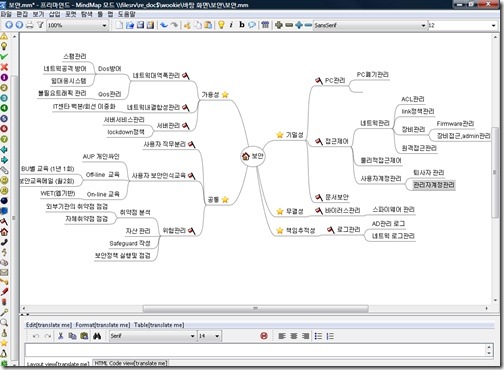Image resolution: width=504 pixels, height=370 pixels.
Task: Click the filter funnel icon
Action: tap(40, 25)
